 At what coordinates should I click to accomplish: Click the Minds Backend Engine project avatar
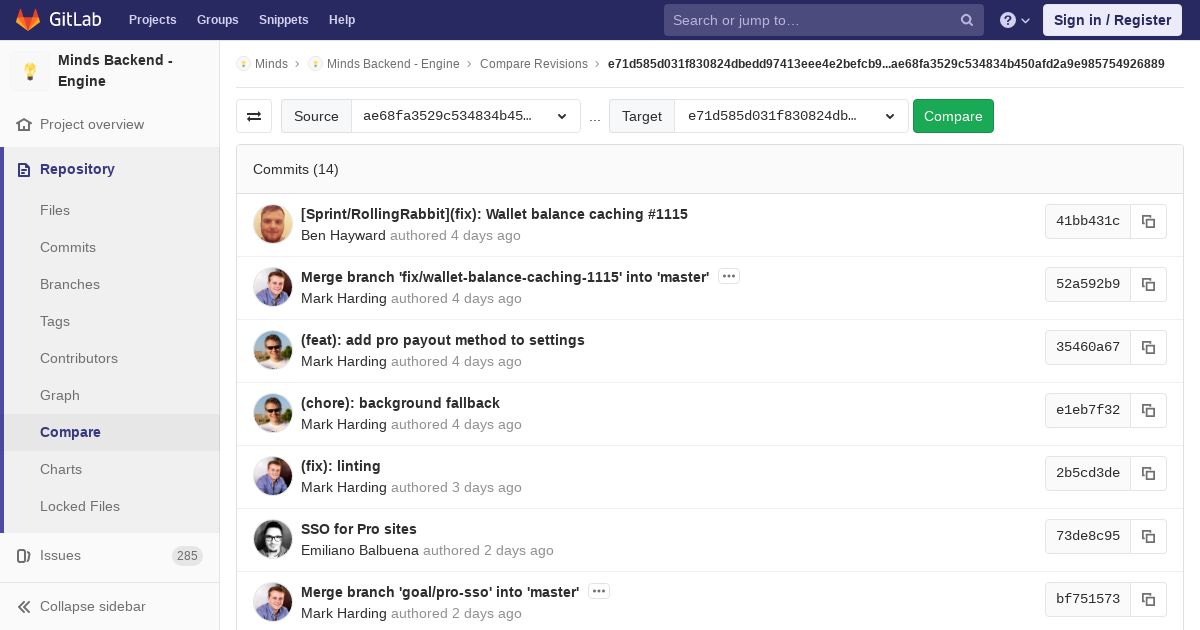30,71
